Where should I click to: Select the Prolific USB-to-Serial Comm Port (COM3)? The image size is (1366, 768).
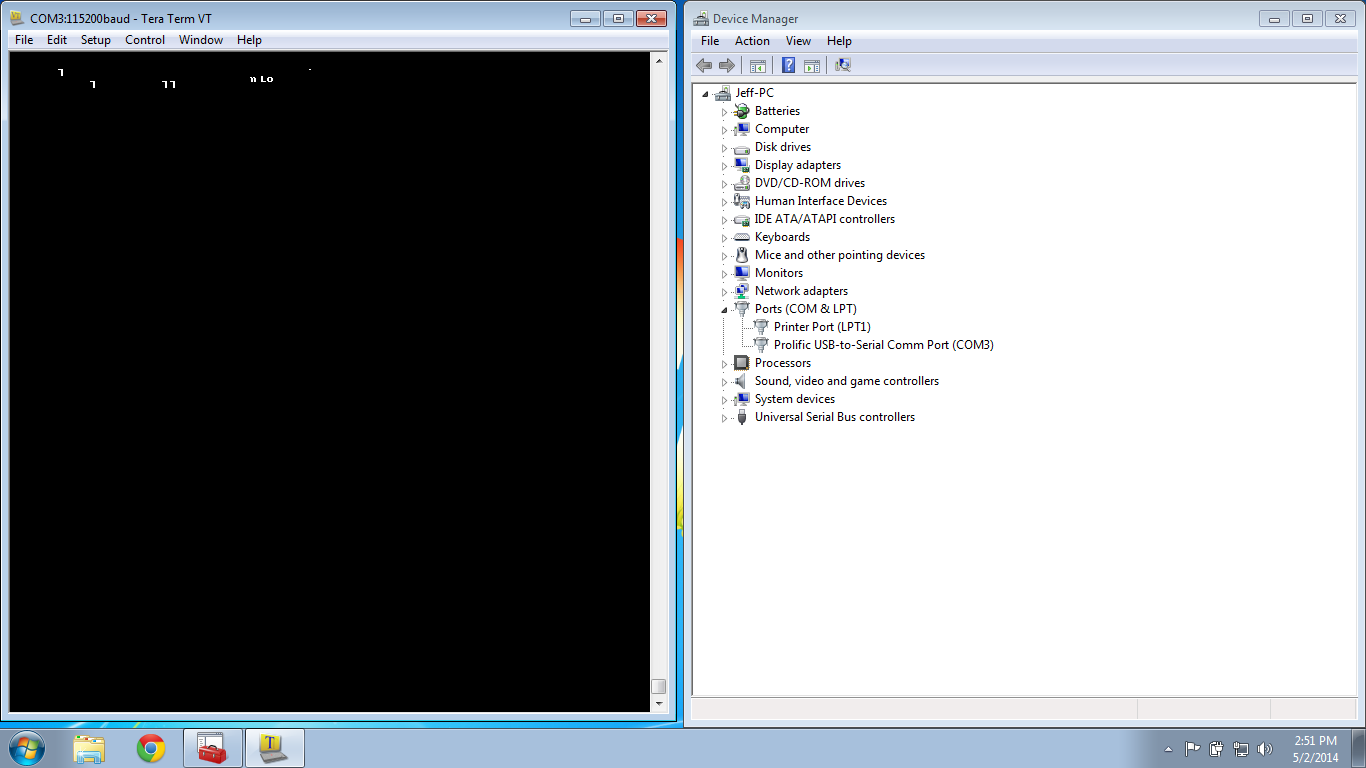pyautogui.click(x=884, y=345)
